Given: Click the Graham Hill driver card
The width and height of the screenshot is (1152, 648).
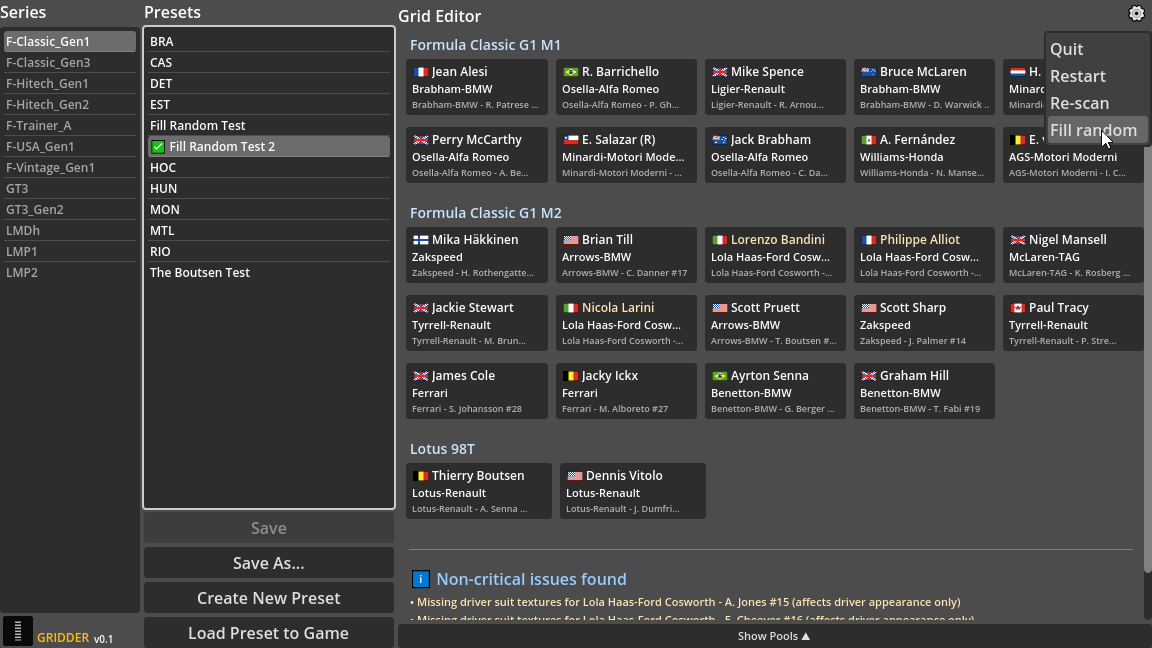Looking at the screenshot, I should coord(924,391).
